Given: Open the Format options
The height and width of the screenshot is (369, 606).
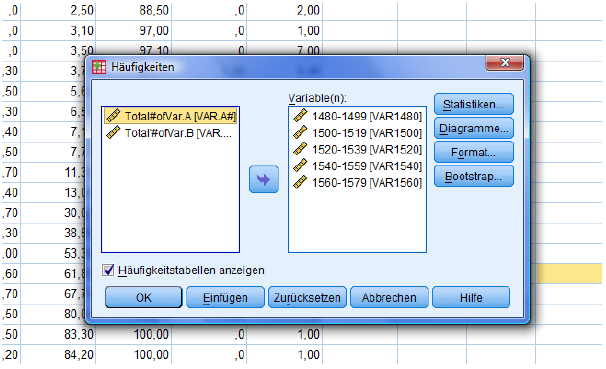Looking at the screenshot, I should (x=473, y=152).
